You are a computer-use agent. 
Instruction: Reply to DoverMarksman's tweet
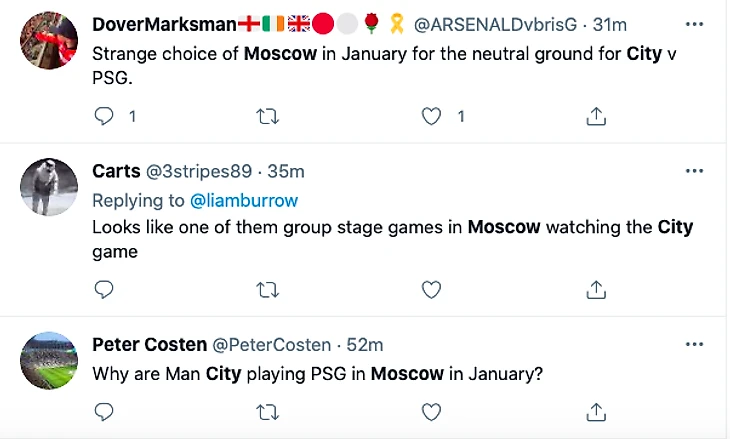click(104, 117)
